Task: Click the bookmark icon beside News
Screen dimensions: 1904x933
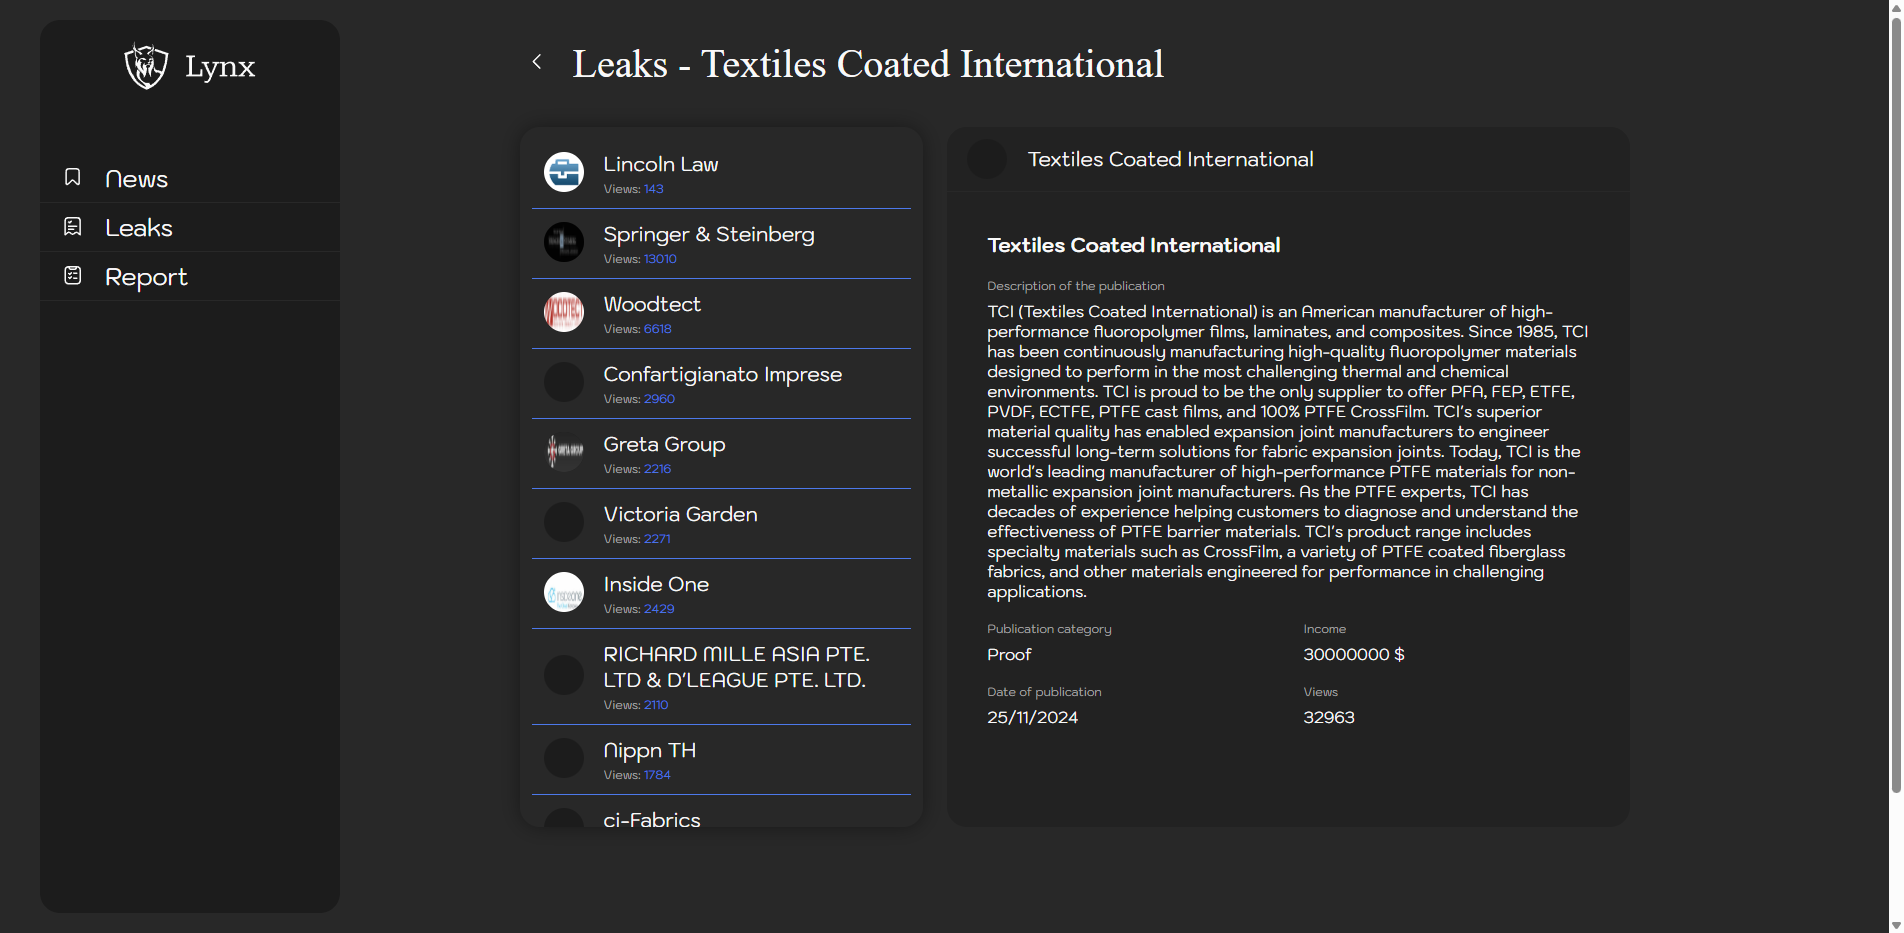Action: tap(73, 177)
